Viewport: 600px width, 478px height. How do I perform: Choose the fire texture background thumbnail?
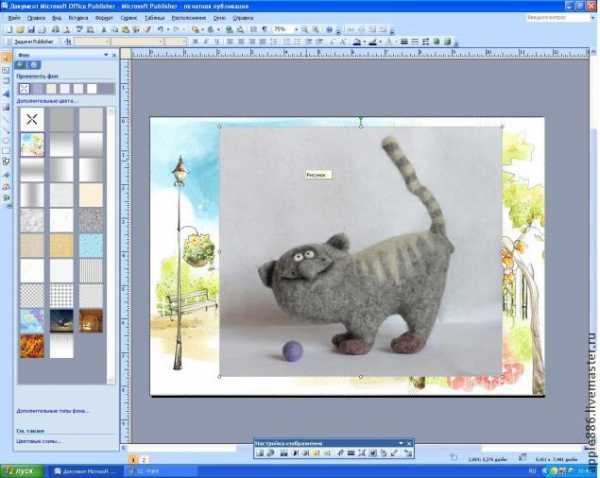[x=32, y=346]
